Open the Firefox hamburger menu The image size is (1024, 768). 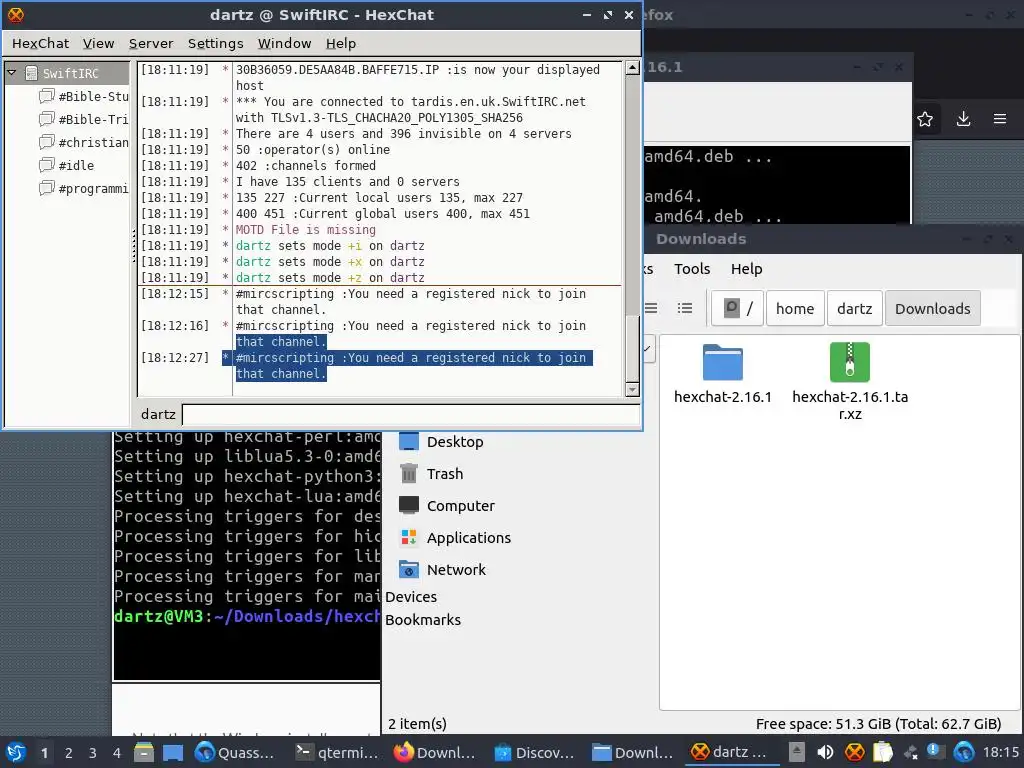pyautogui.click(x=1000, y=120)
